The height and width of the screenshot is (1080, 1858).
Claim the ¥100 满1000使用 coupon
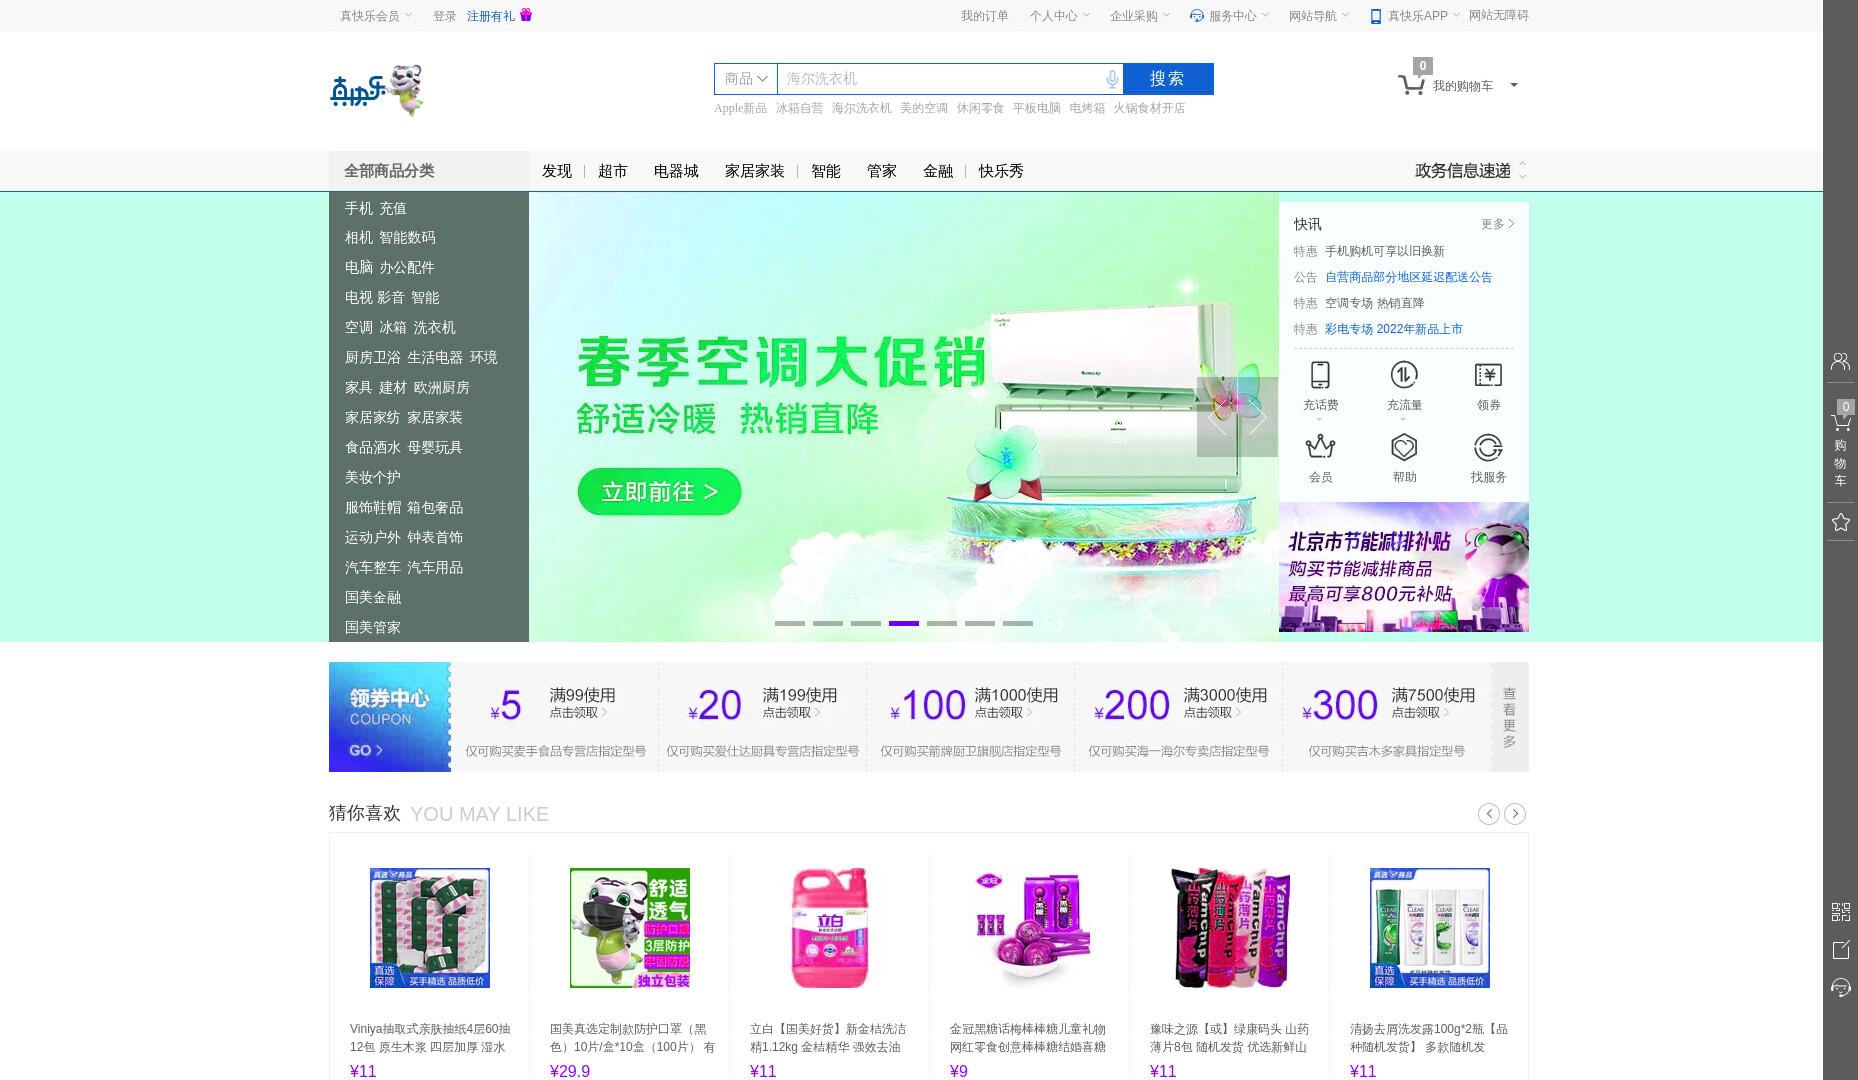pyautogui.click(x=971, y=717)
